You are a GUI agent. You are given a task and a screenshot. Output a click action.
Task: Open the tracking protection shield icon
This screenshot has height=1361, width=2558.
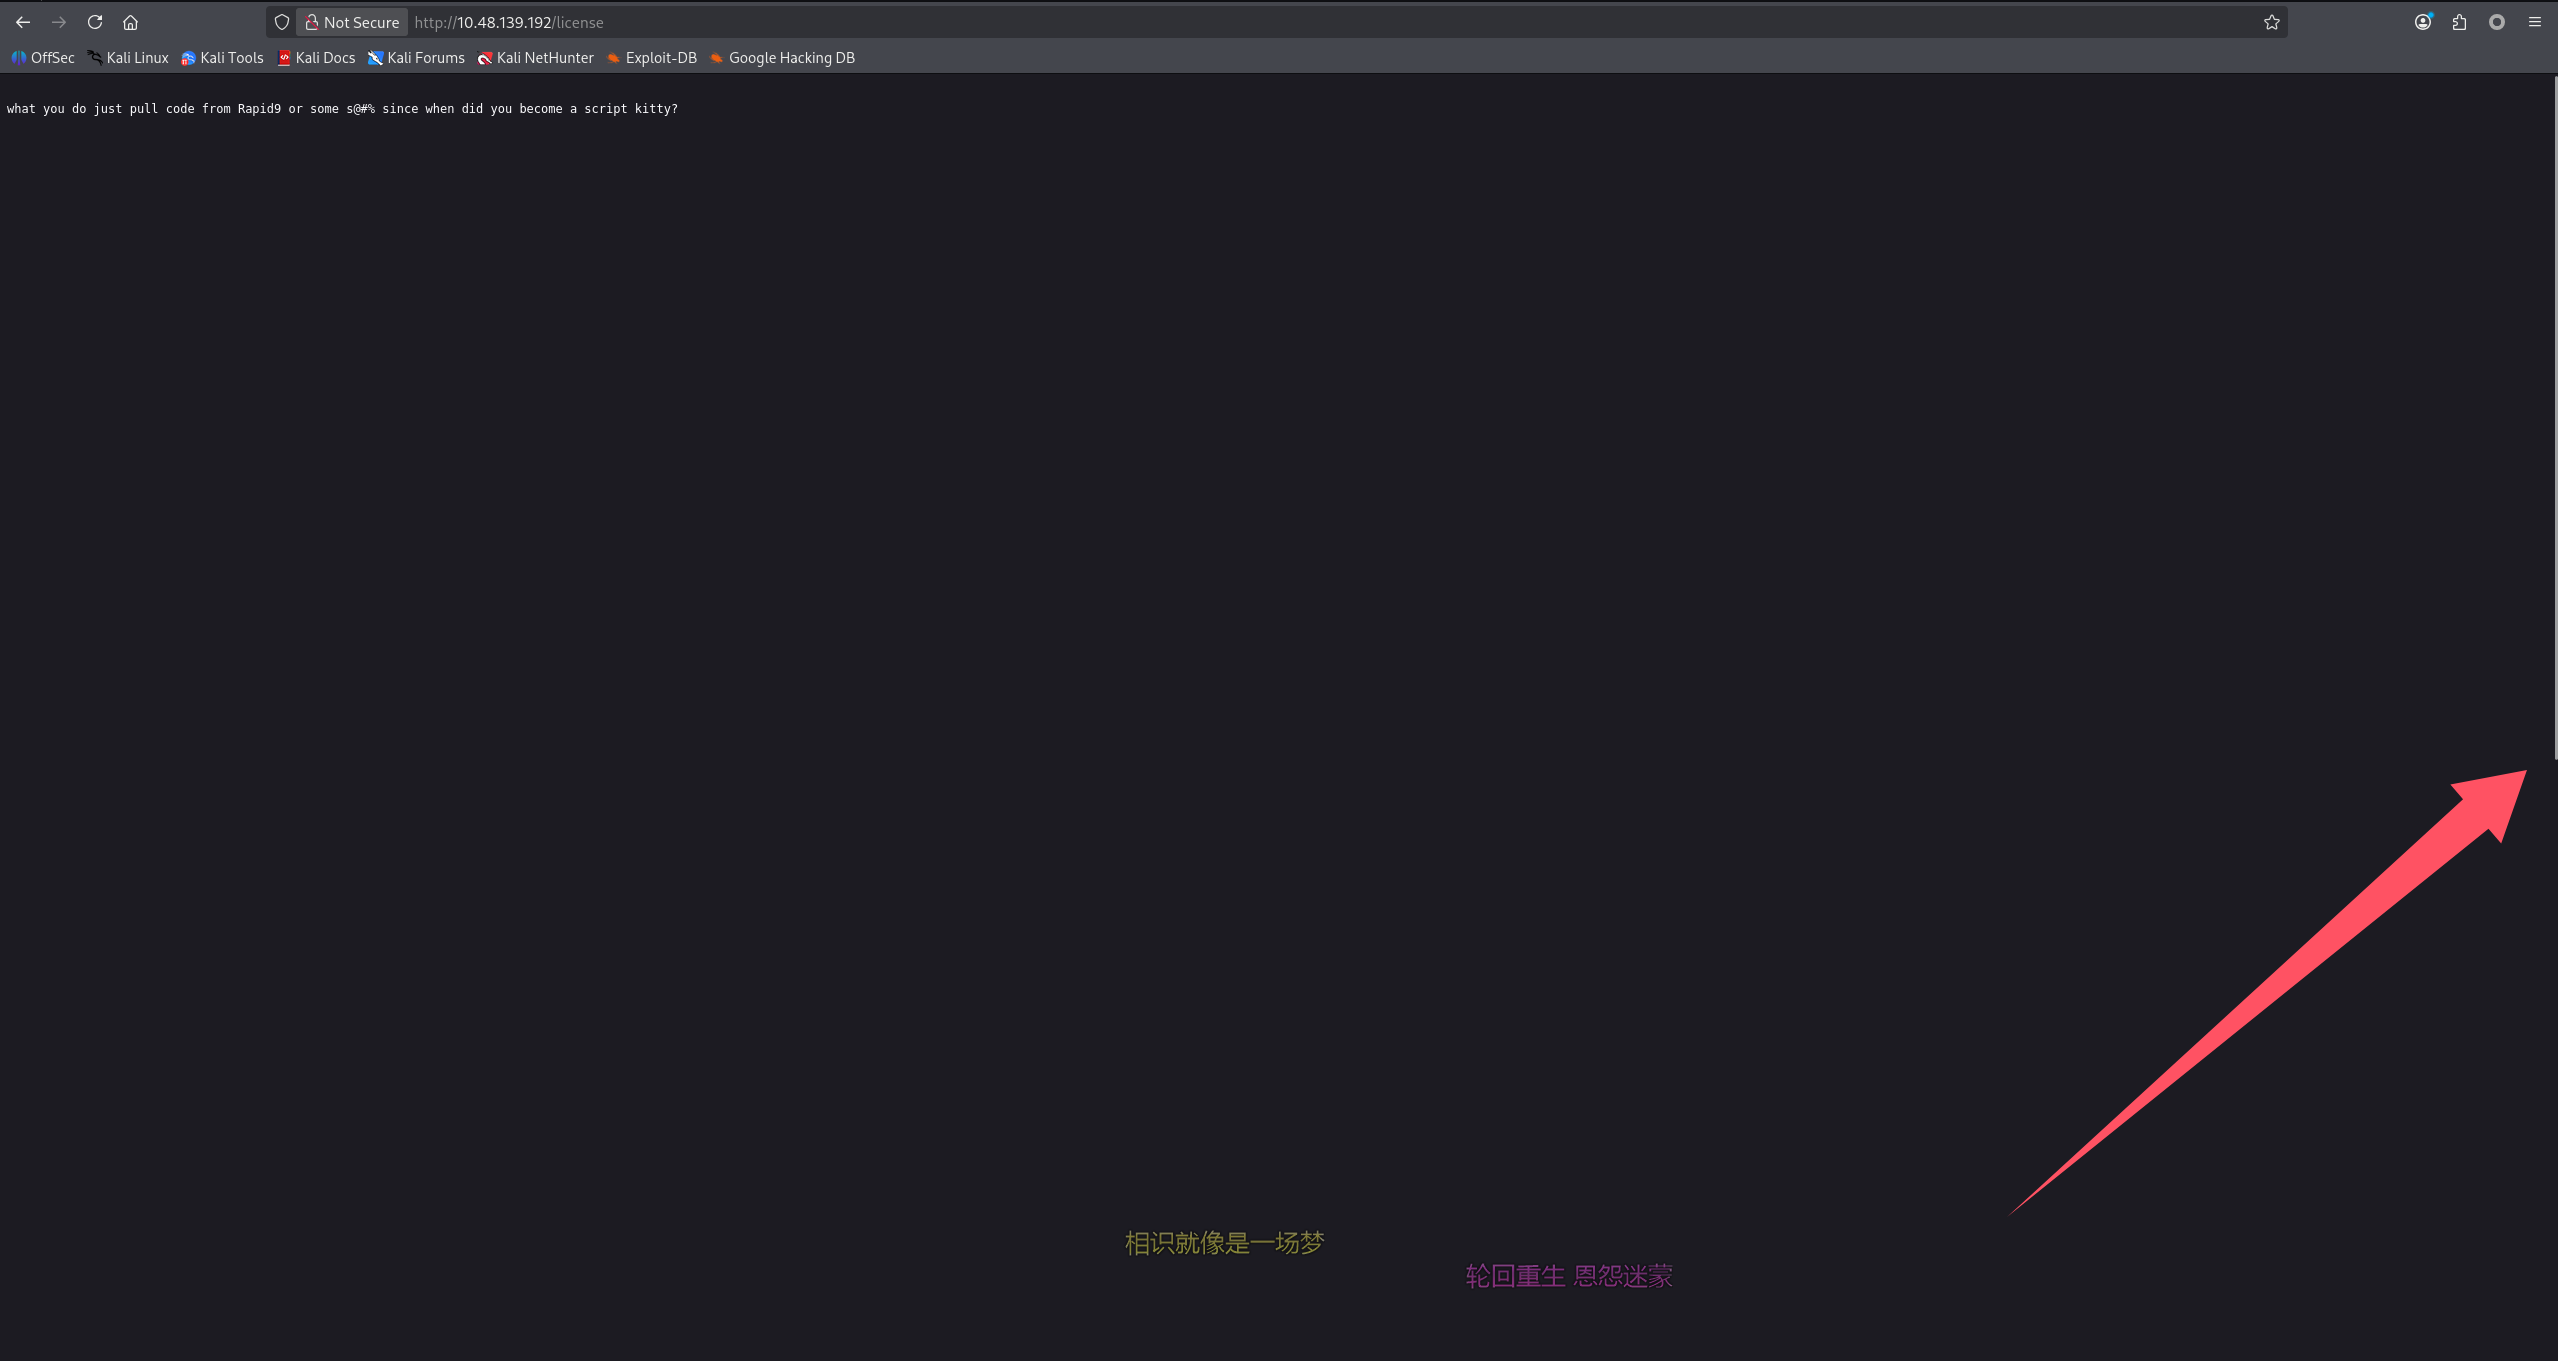[282, 22]
